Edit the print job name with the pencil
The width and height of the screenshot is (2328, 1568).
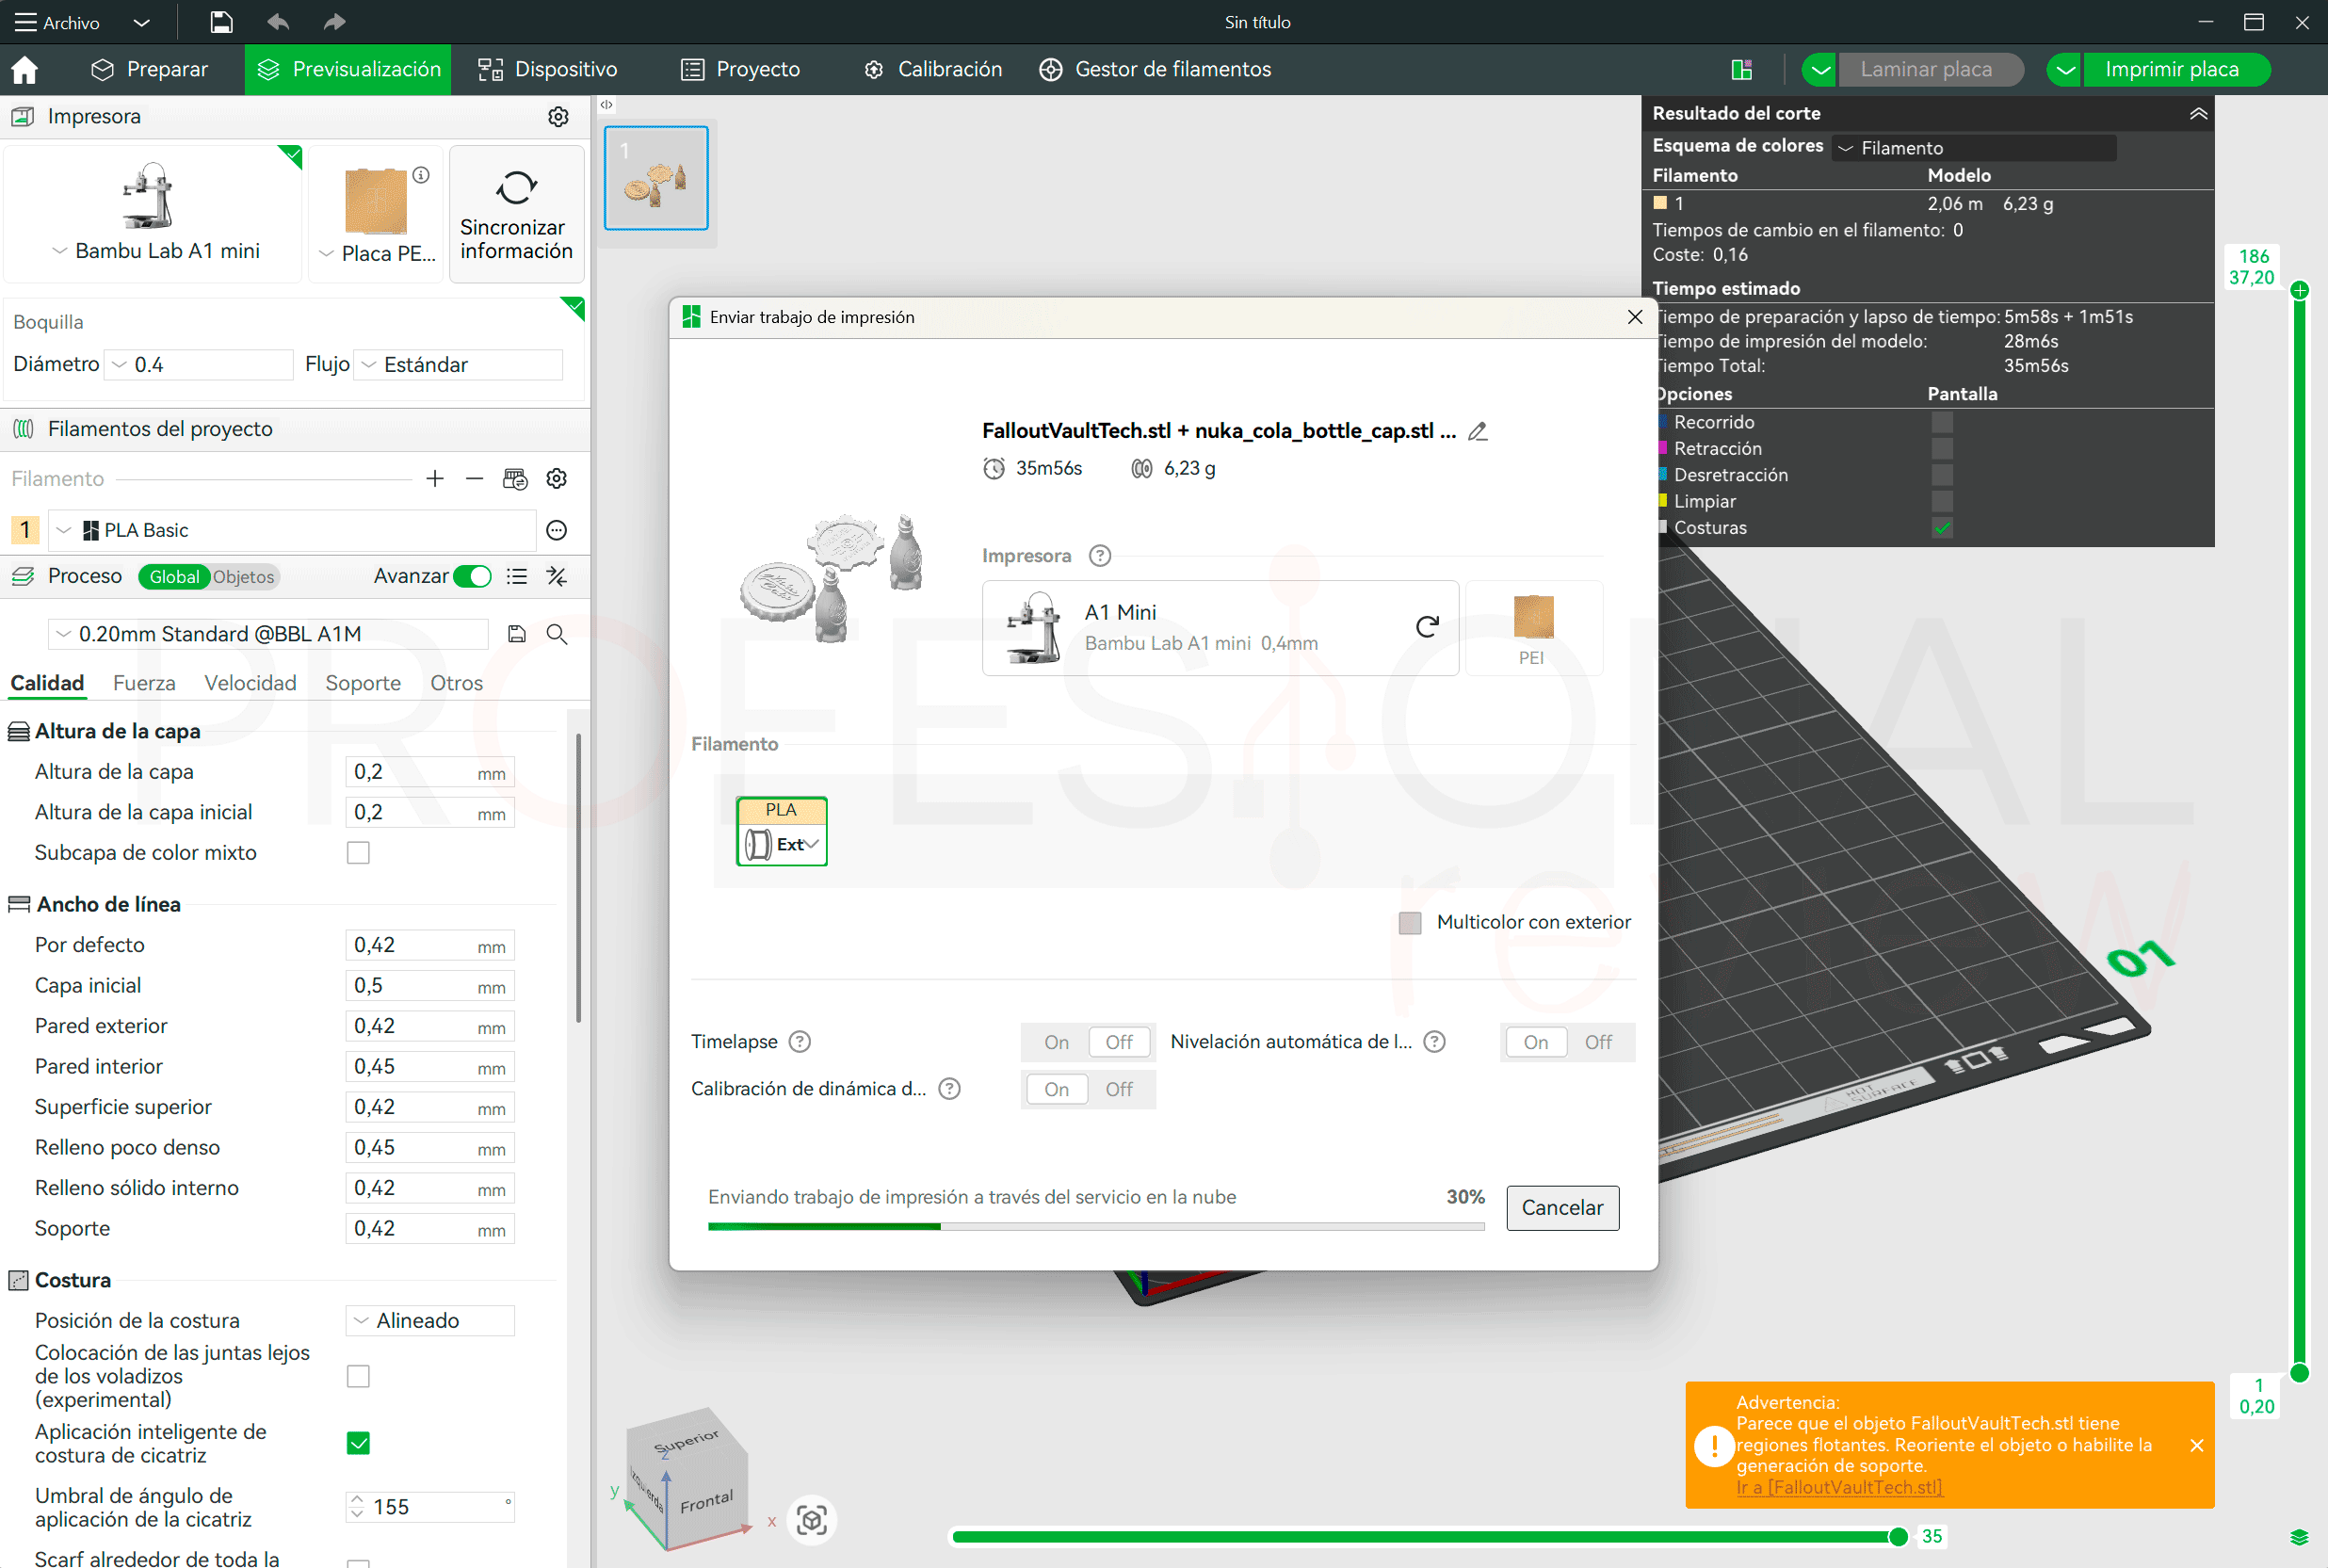1477,431
